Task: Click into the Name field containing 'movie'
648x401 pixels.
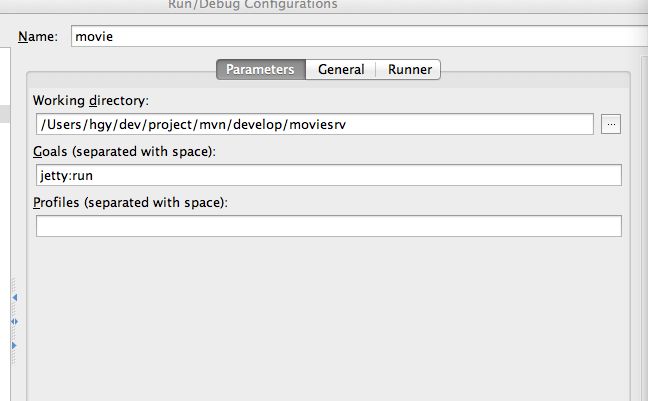Action: tap(359, 36)
